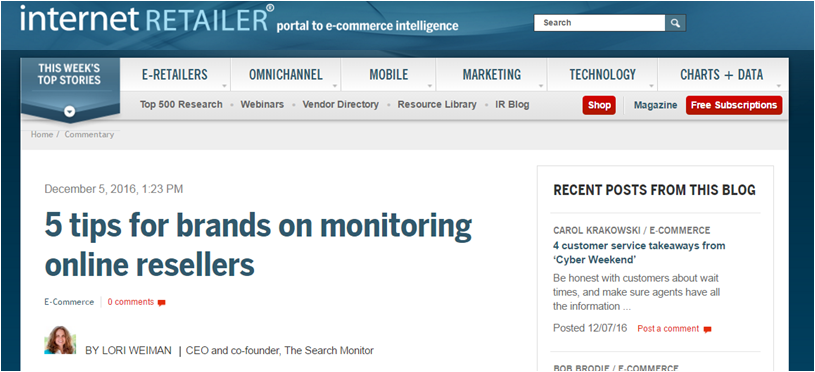
Task: Click 'Be honest with customers' excerpt text
Action: [636, 292]
